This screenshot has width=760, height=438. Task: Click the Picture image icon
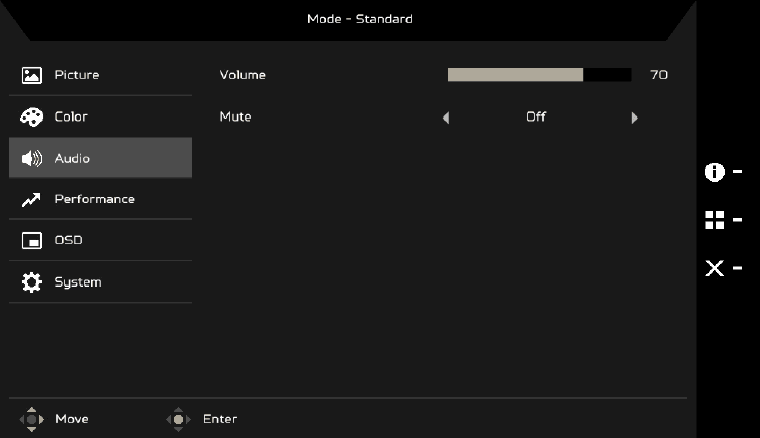click(32, 75)
